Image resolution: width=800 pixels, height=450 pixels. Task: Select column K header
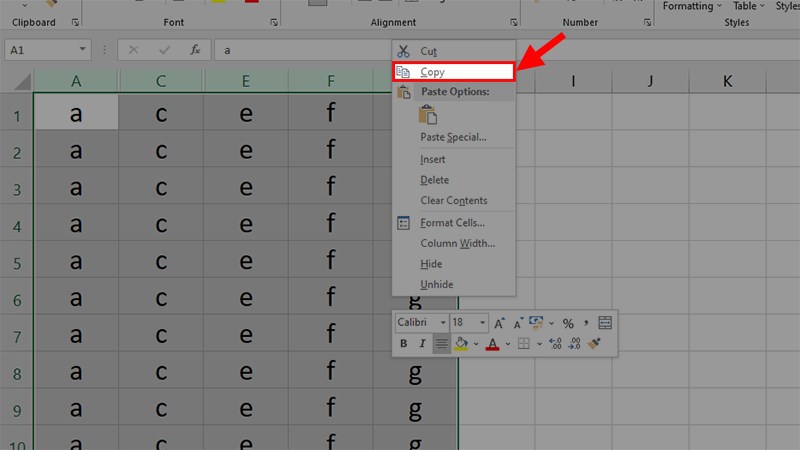(x=728, y=81)
